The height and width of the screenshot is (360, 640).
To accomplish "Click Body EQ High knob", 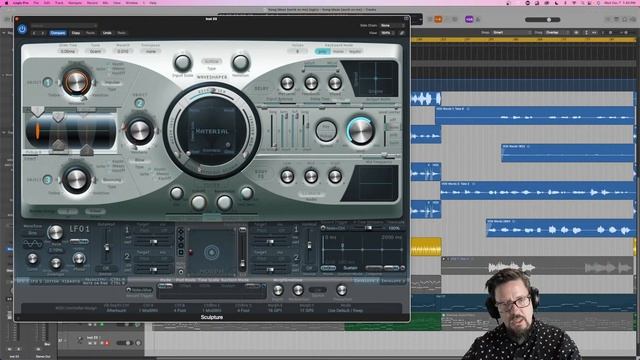I will (335, 176).
